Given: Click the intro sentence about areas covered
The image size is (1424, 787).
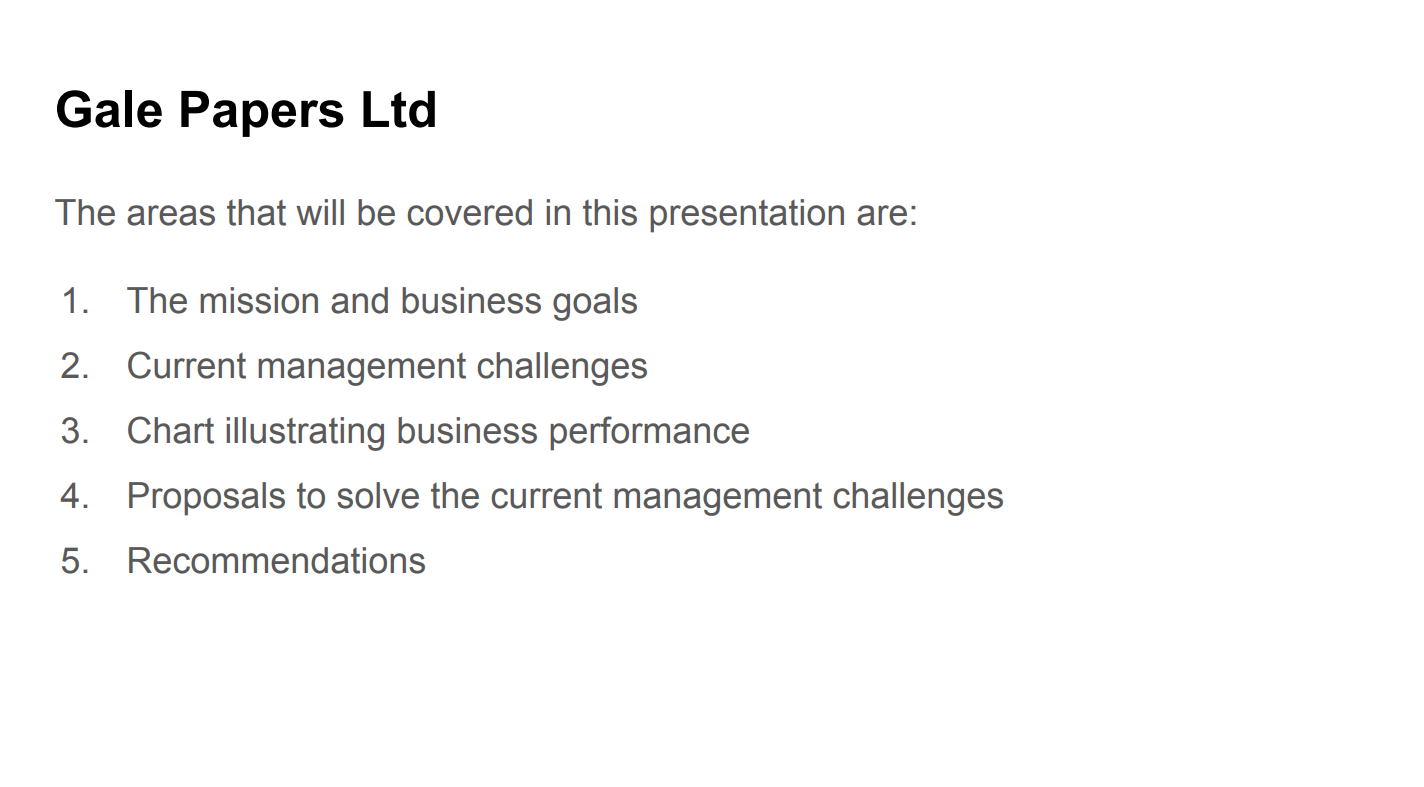Looking at the screenshot, I should [x=486, y=213].
